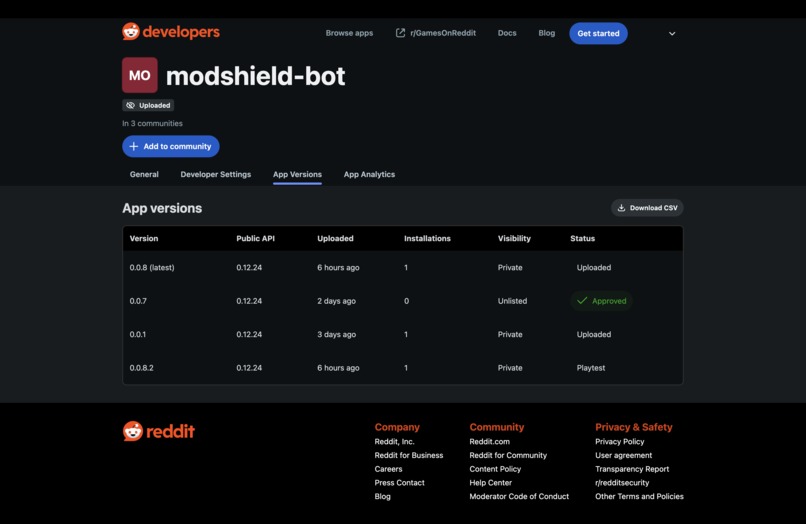806x524 pixels.
Task: Click Add to community button
Action: pyautogui.click(x=171, y=146)
